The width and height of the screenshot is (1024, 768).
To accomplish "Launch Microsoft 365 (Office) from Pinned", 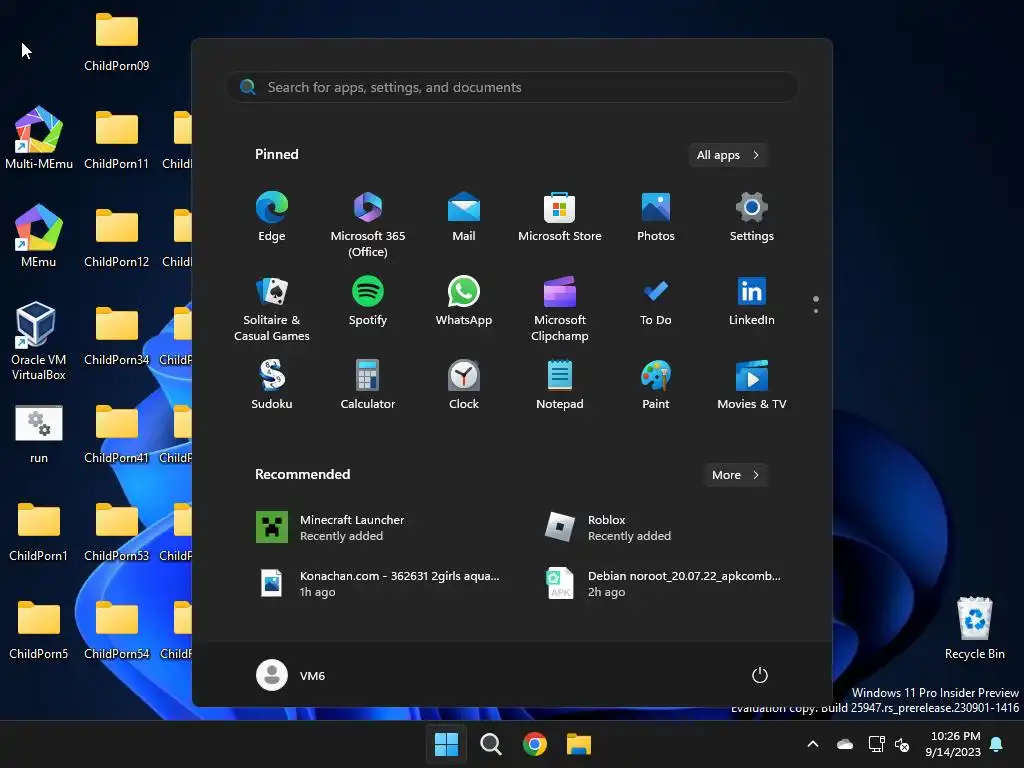I will pos(368,224).
